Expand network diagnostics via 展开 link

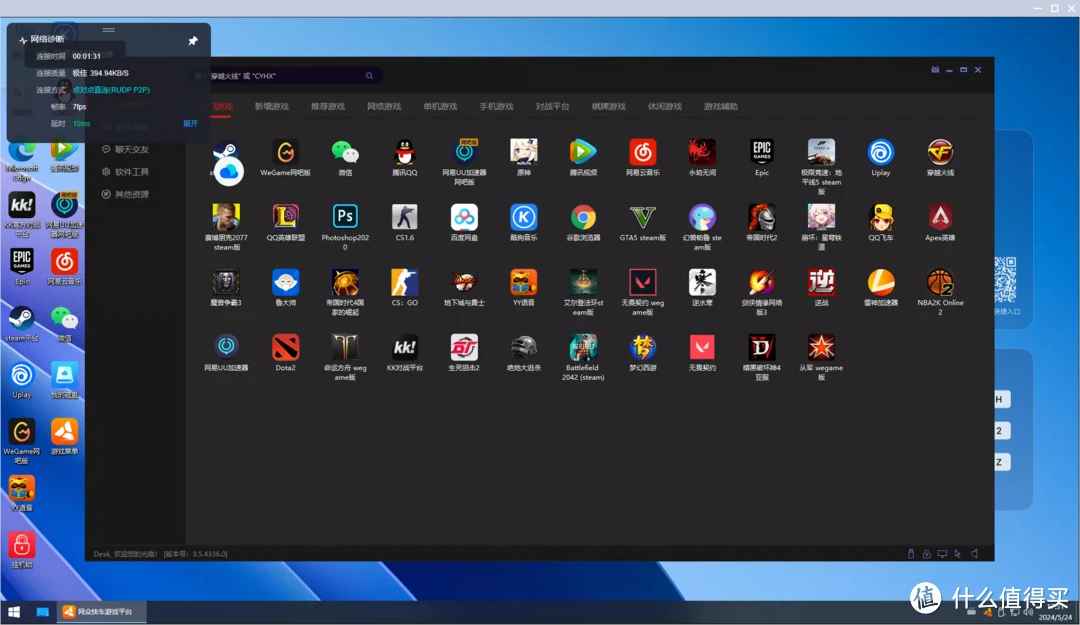coord(190,124)
